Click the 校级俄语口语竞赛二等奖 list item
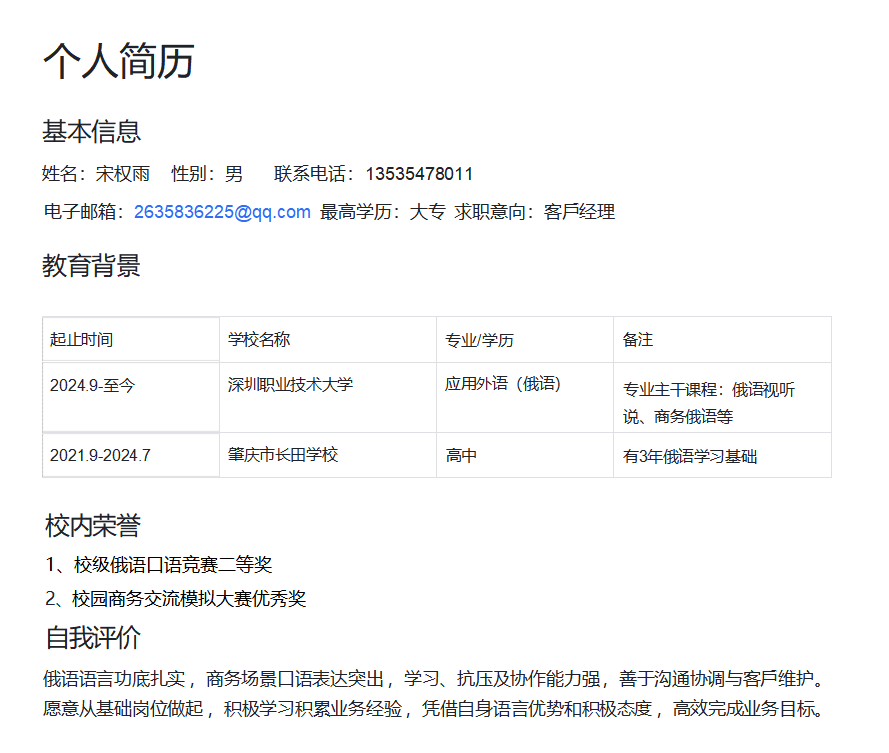This screenshot has width=889, height=753. coord(159,565)
